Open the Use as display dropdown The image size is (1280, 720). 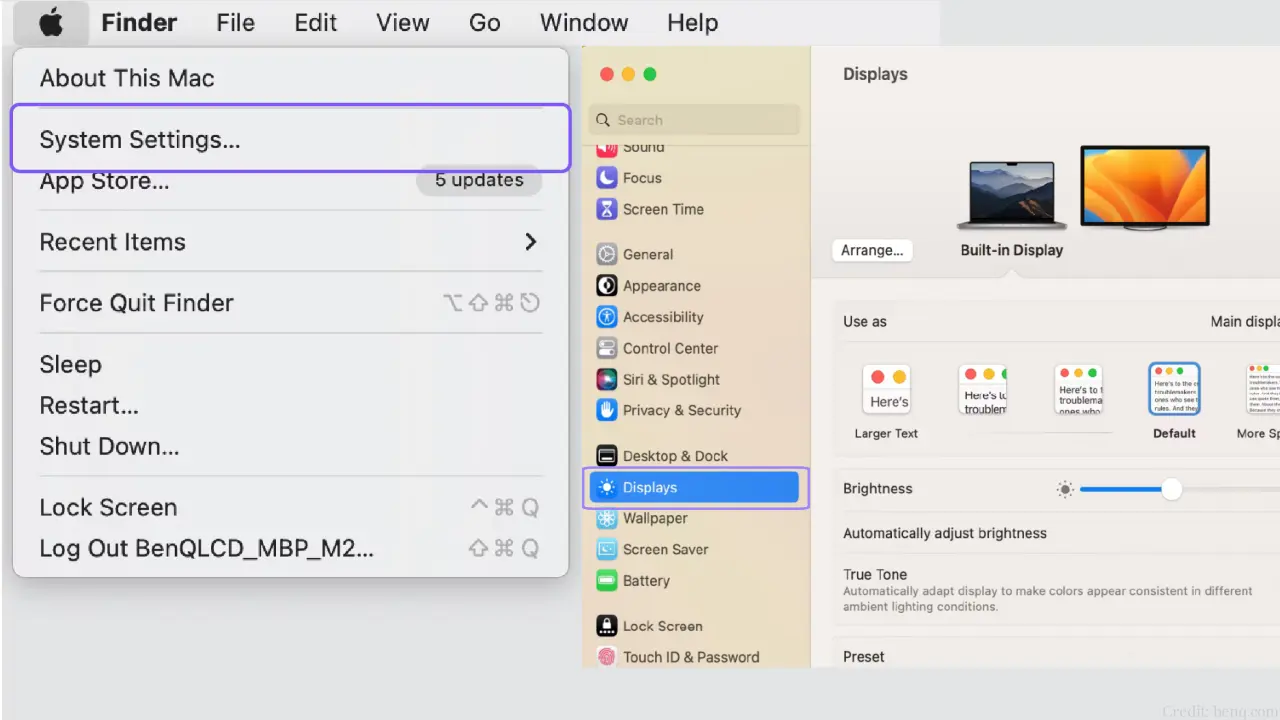pyautogui.click(x=1244, y=322)
